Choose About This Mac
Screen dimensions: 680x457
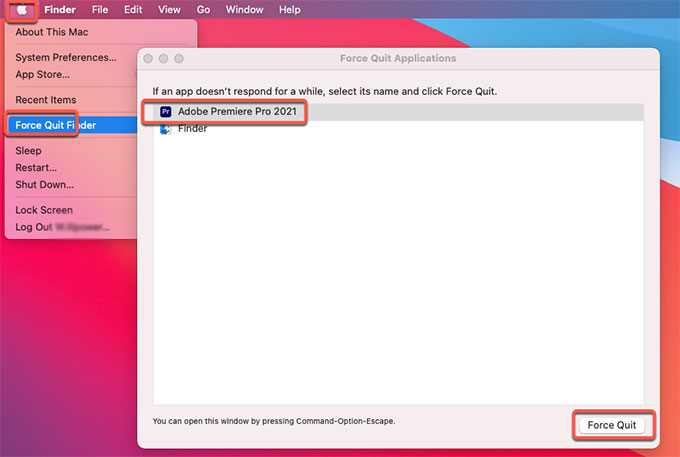coord(50,33)
